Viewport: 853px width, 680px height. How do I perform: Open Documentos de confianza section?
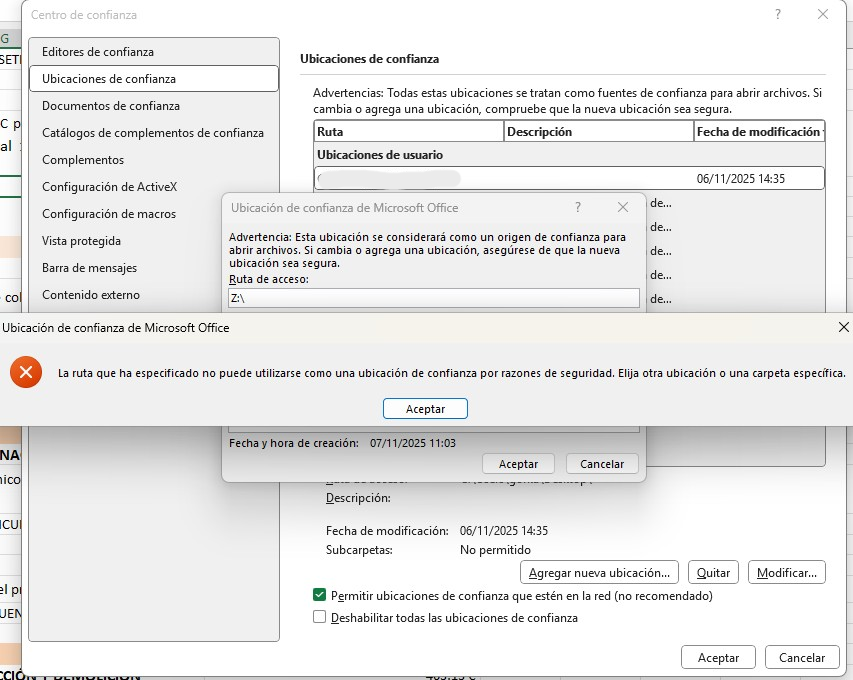tap(153, 106)
